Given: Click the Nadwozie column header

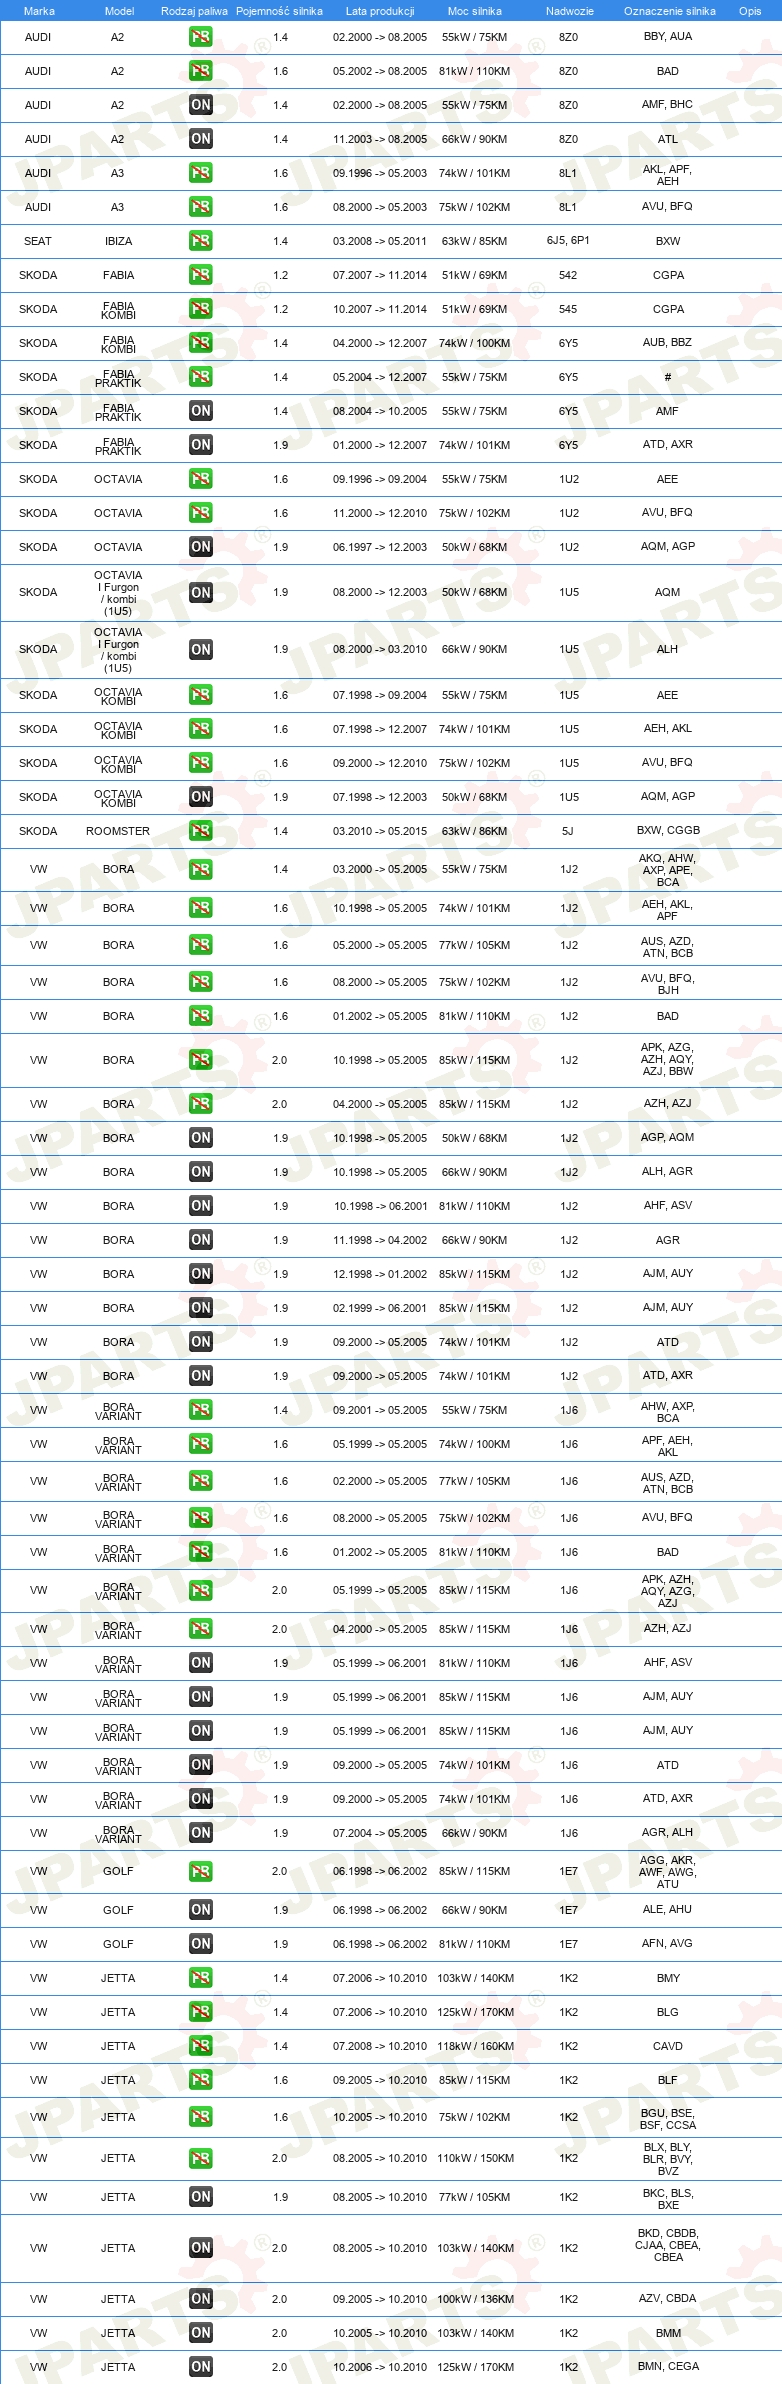Looking at the screenshot, I should coord(570,11).
